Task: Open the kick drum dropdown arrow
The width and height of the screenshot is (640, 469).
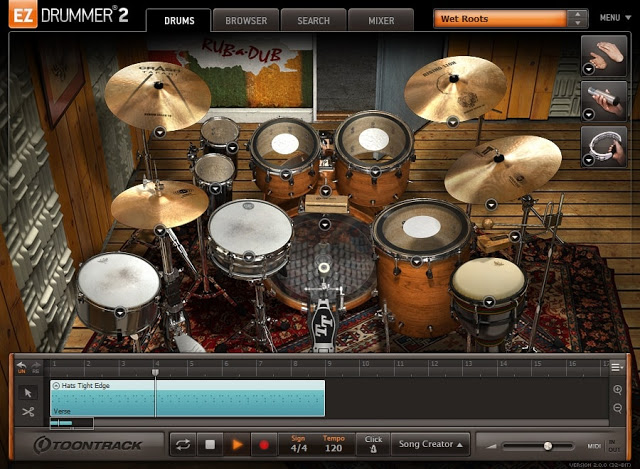Action: coord(325,224)
